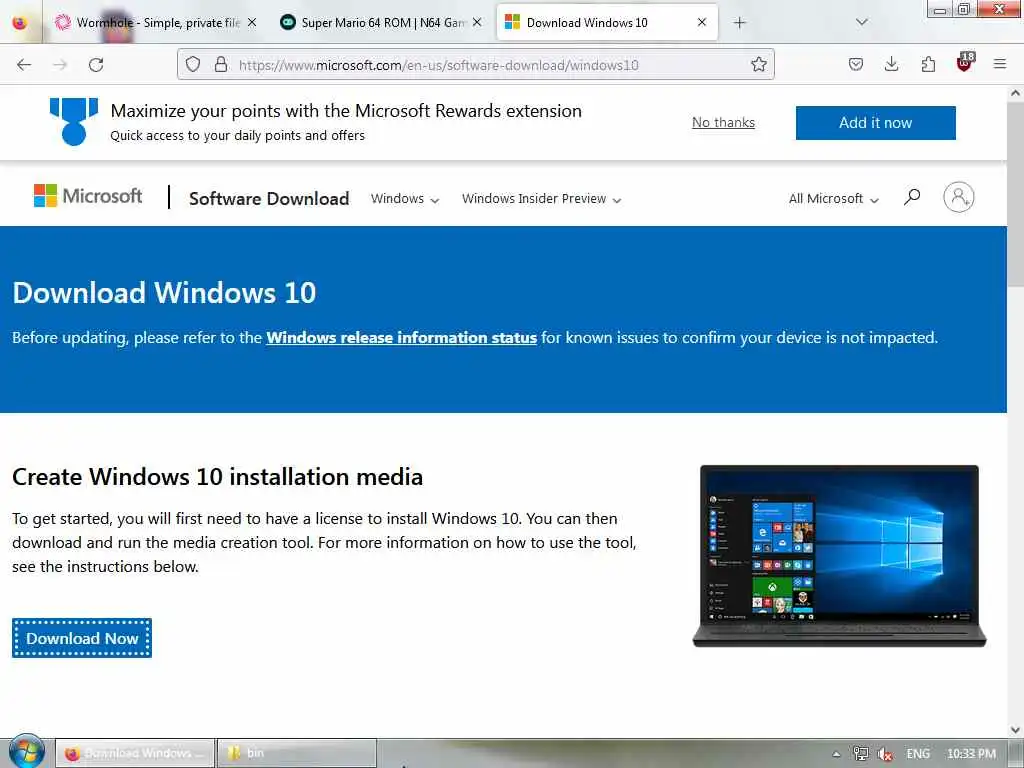Expand the Windows menu
The width and height of the screenshot is (1024, 768).
[405, 199]
